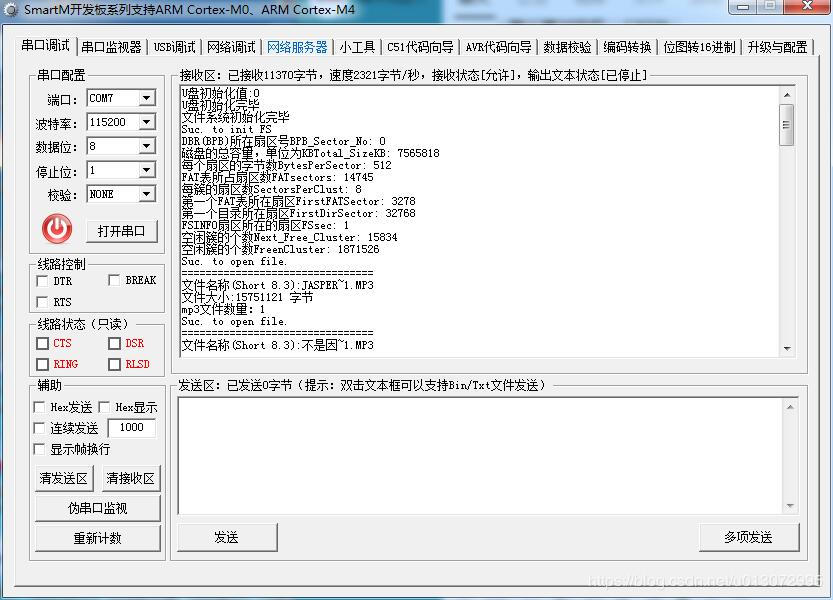The image size is (833, 600).
Task: Enable 连续发送 checkbox
Action: click(x=39, y=428)
